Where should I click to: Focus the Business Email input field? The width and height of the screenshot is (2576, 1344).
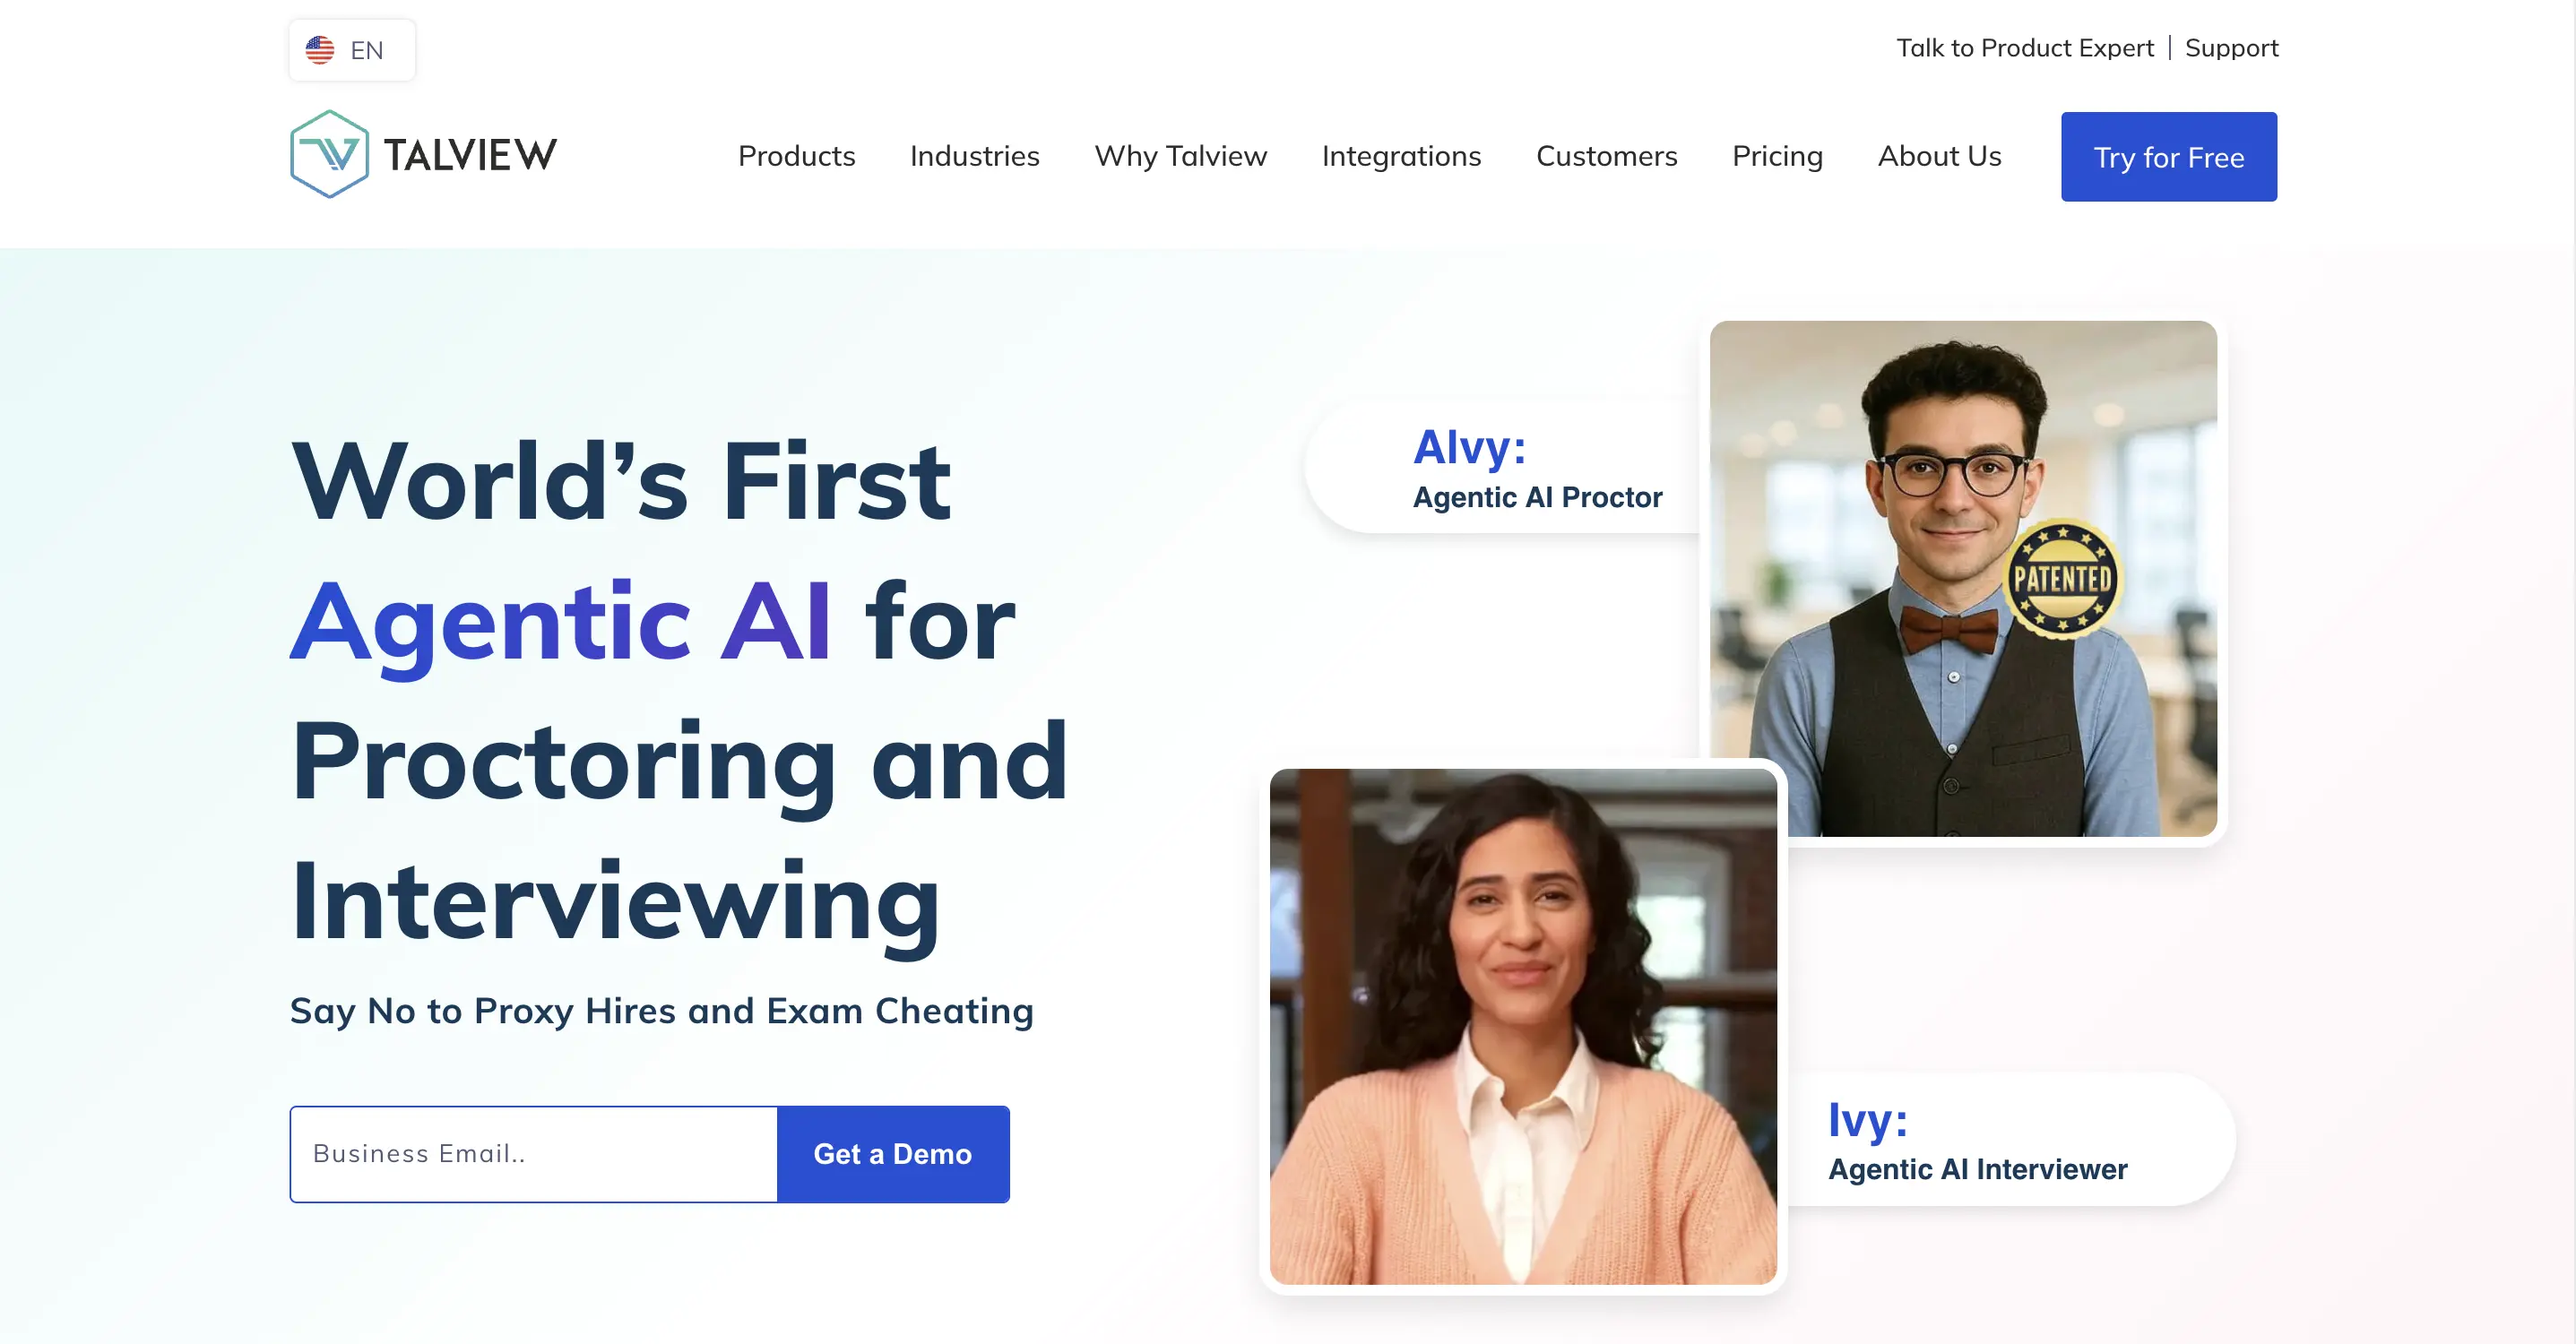tap(534, 1154)
